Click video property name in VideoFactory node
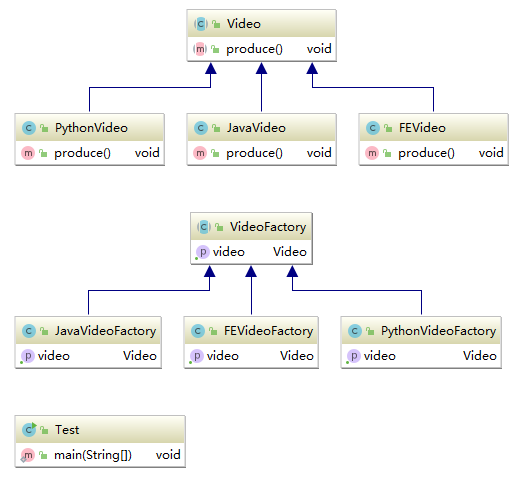The height and width of the screenshot is (480, 526). coord(229,252)
